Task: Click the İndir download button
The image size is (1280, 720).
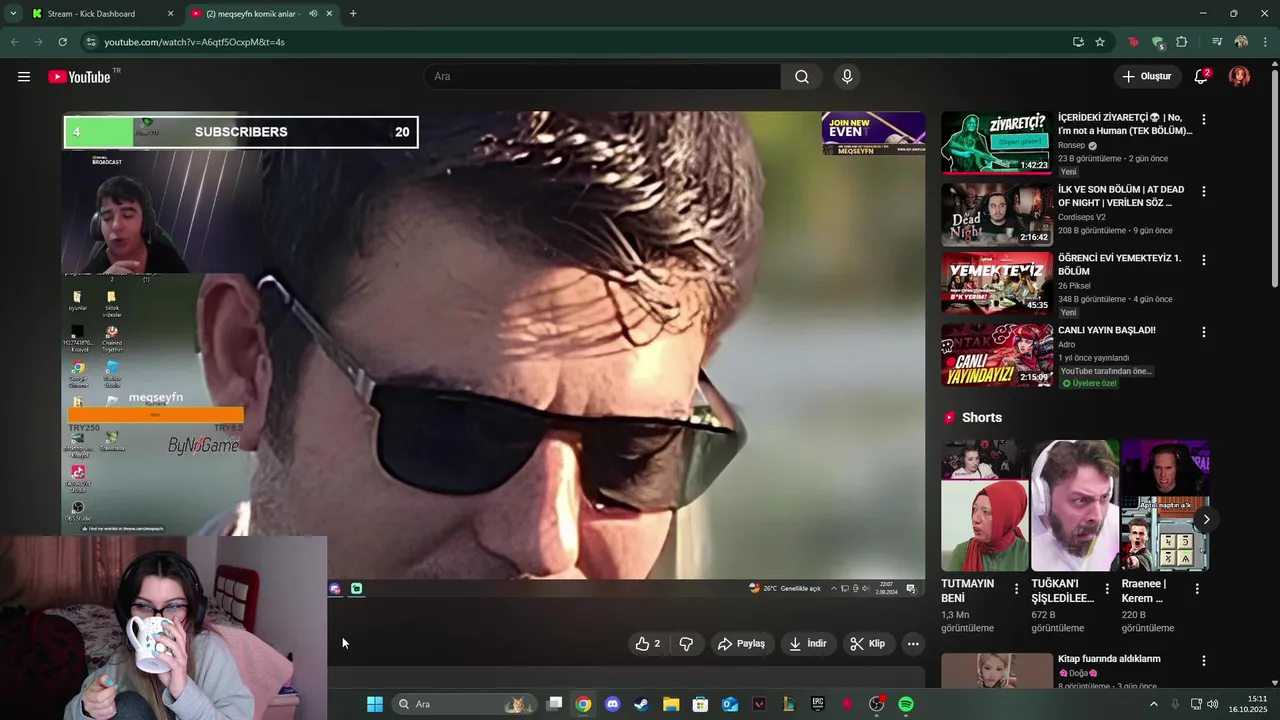Action: (808, 644)
